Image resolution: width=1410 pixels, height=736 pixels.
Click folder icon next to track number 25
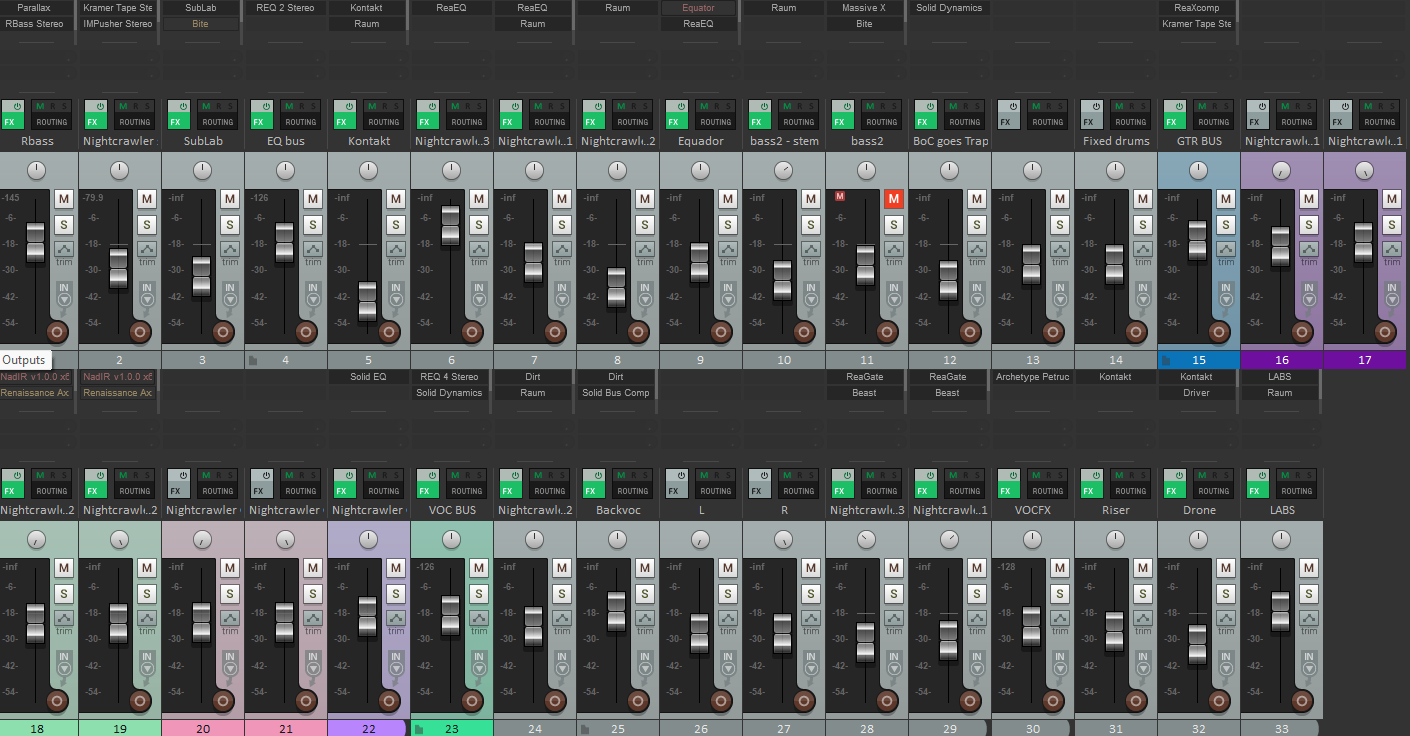coord(585,729)
